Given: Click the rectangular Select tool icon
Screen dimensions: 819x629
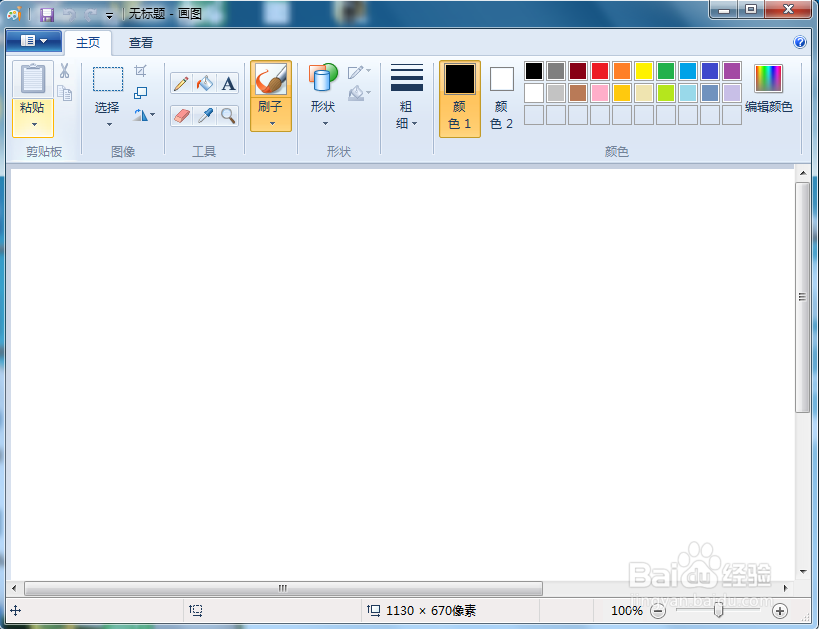Looking at the screenshot, I should pos(108,79).
